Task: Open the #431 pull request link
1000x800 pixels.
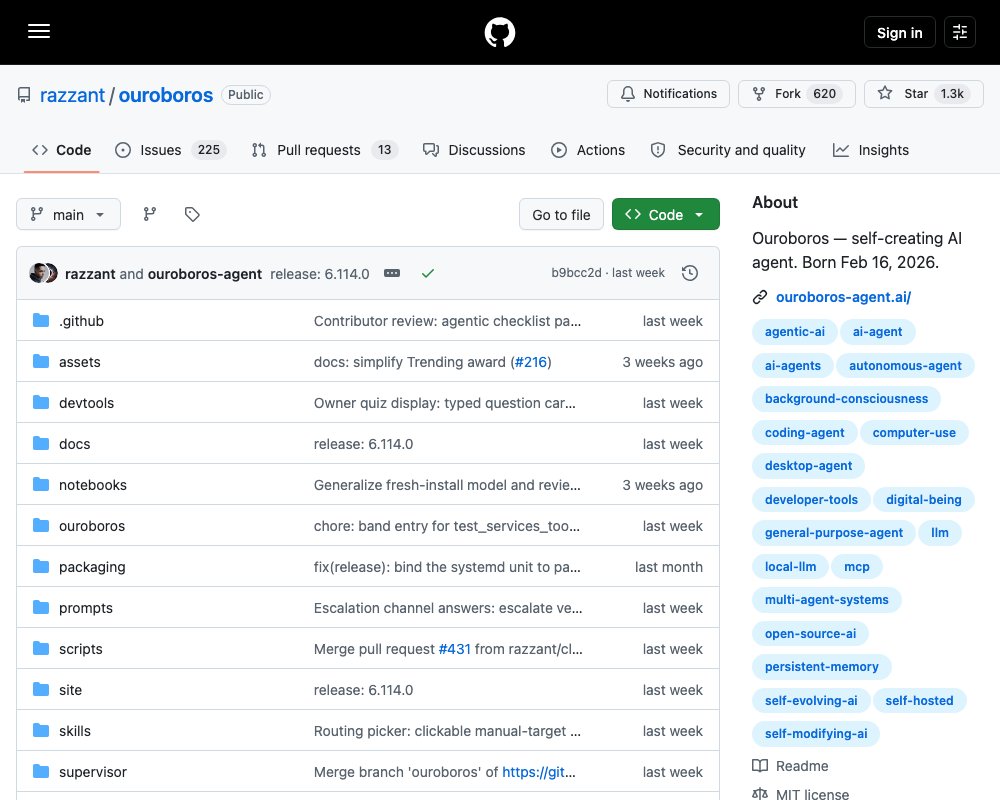Action: [455, 649]
